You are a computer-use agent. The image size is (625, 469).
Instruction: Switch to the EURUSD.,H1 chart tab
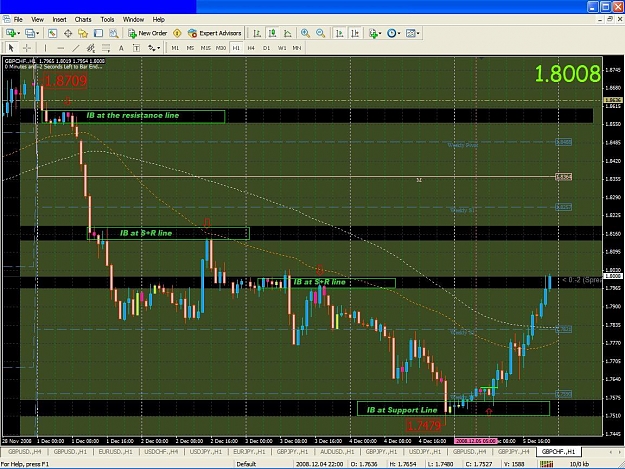coord(116,452)
